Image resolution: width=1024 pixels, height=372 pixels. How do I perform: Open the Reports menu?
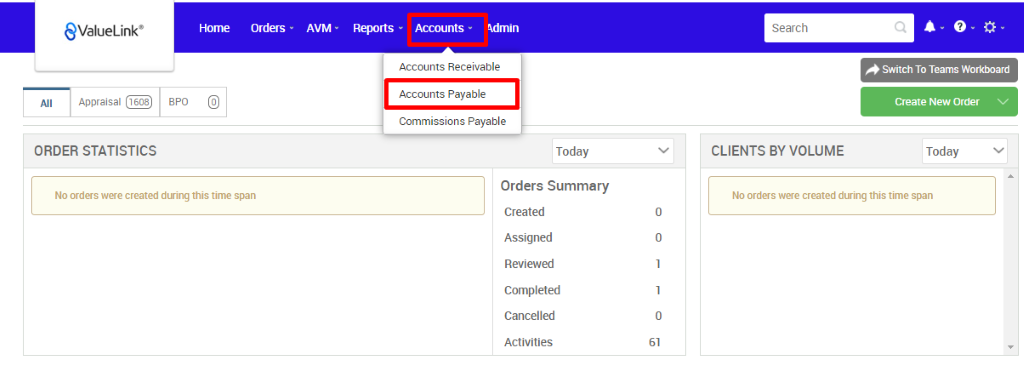[377, 28]
